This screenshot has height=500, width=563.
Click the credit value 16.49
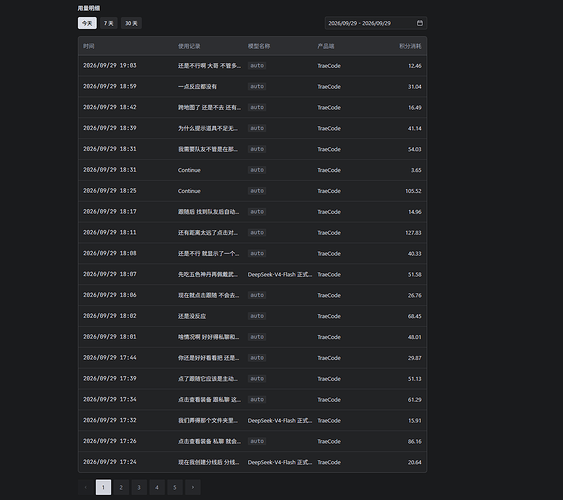click(415, 107)
